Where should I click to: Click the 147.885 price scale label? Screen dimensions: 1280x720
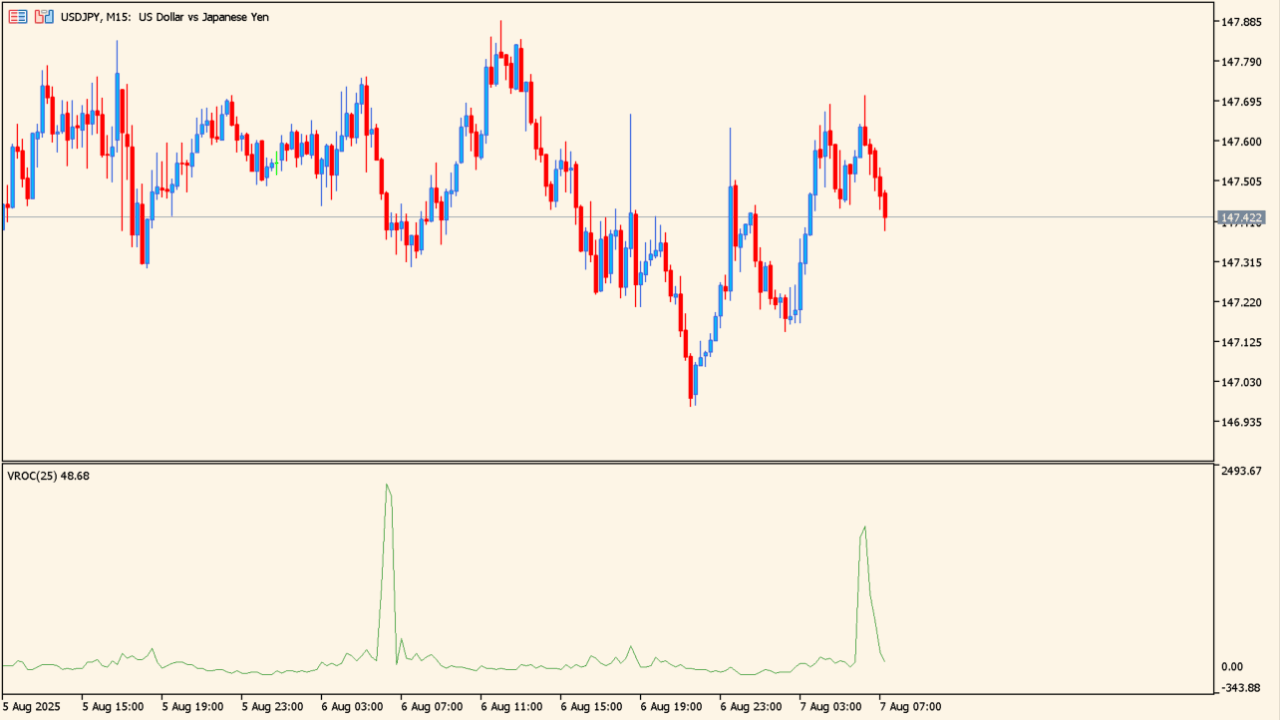(1241, 22)
